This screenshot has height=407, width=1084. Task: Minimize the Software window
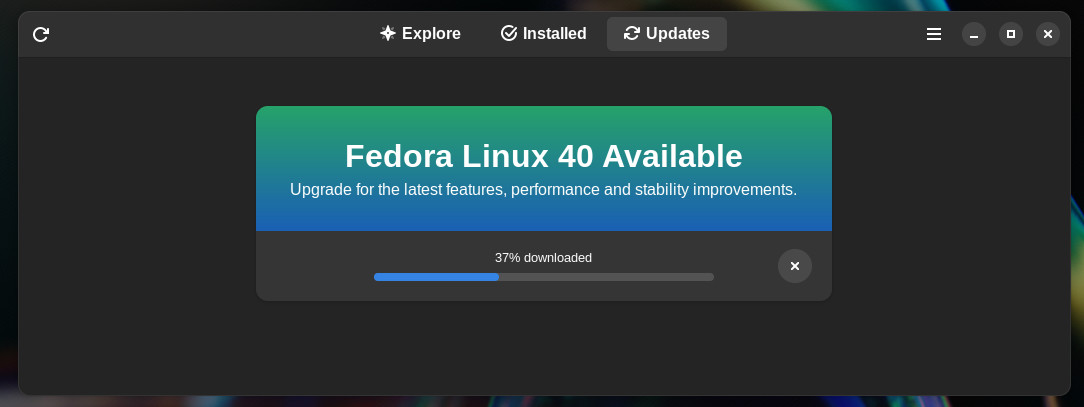click(x=973, y=34)
